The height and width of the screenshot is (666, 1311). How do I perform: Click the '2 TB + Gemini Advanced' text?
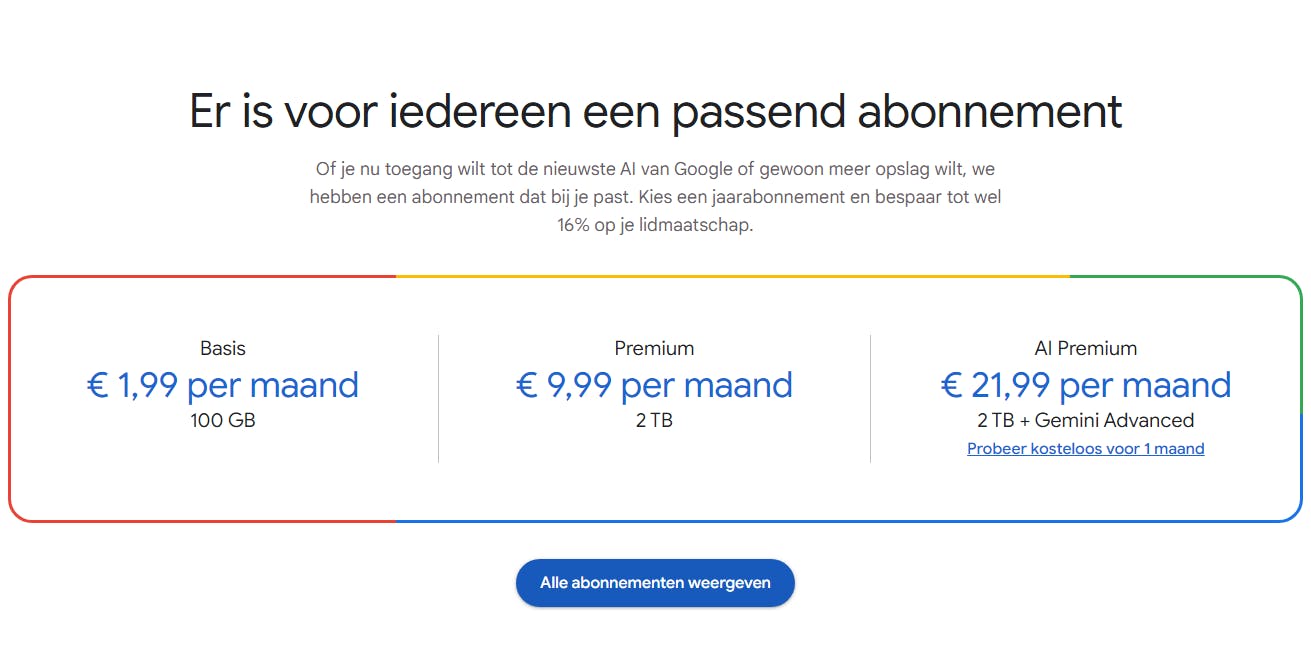(1085, 421)
